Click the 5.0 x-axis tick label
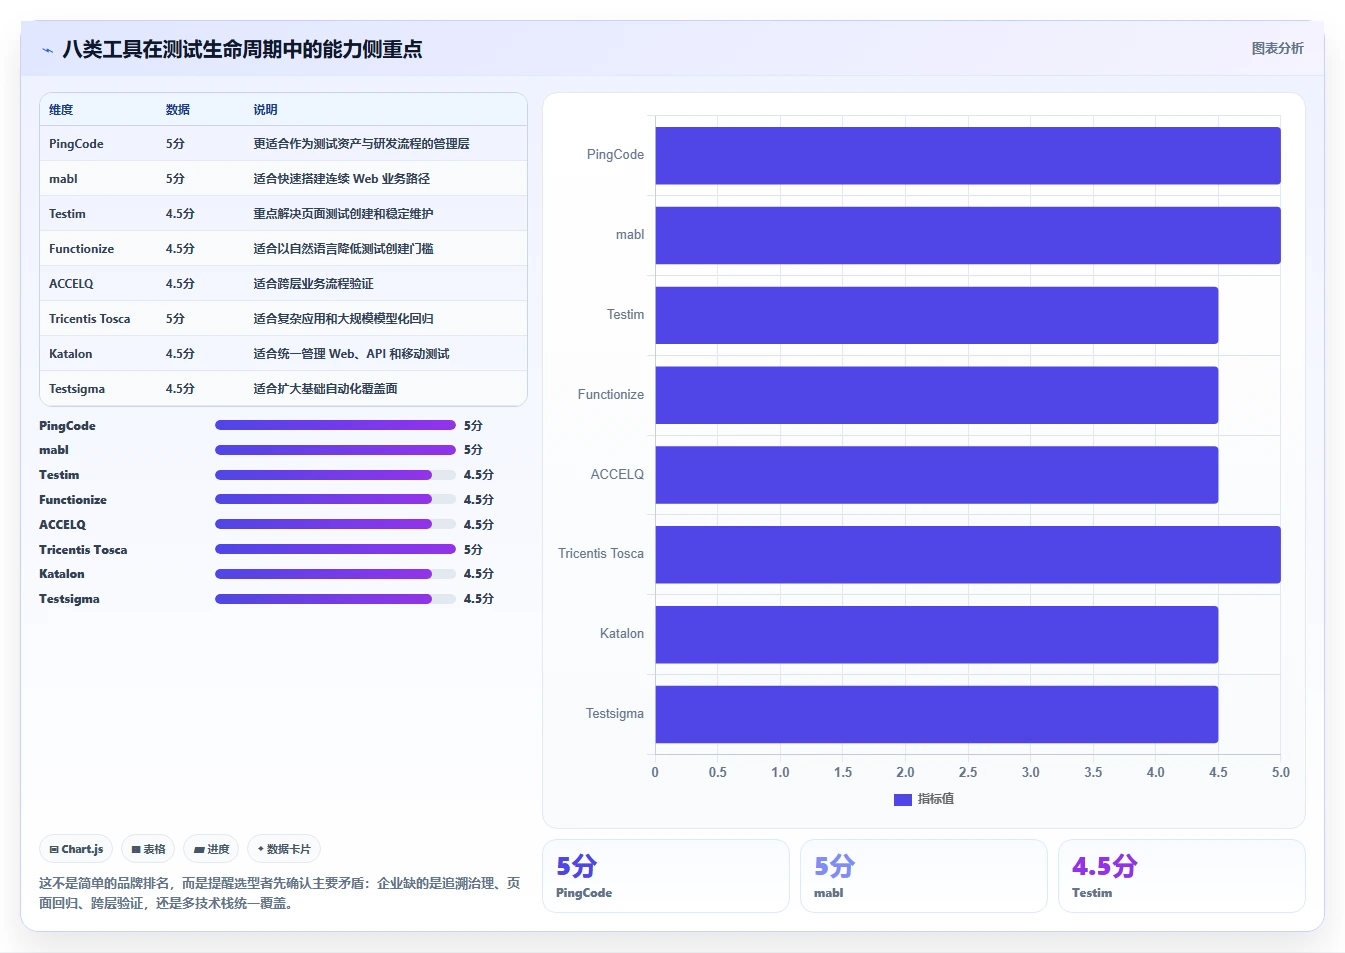The height and width of the screenshot is (953, 1345). click(x=1281, y=773)
